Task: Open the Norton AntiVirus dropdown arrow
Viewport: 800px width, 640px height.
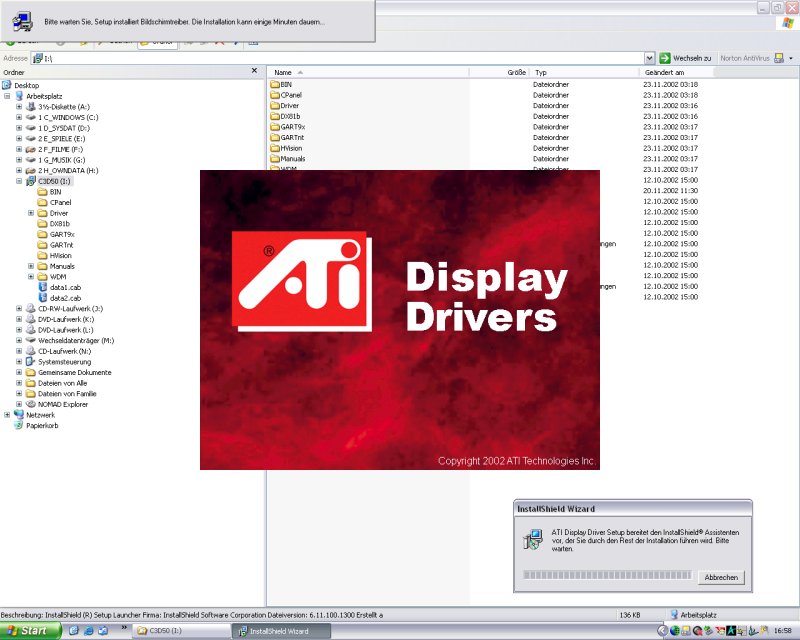Action: [791, 58]
